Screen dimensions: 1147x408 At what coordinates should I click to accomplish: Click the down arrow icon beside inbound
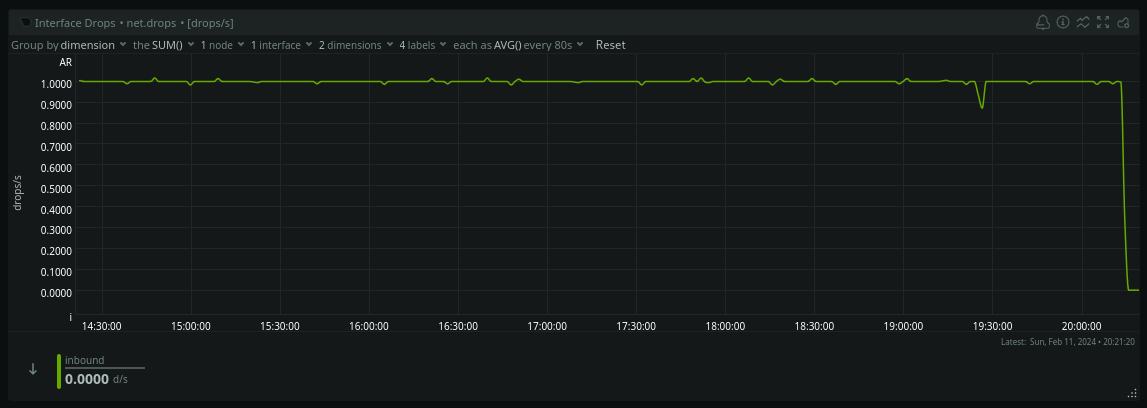pyautogui.click(x=33, y=369)
